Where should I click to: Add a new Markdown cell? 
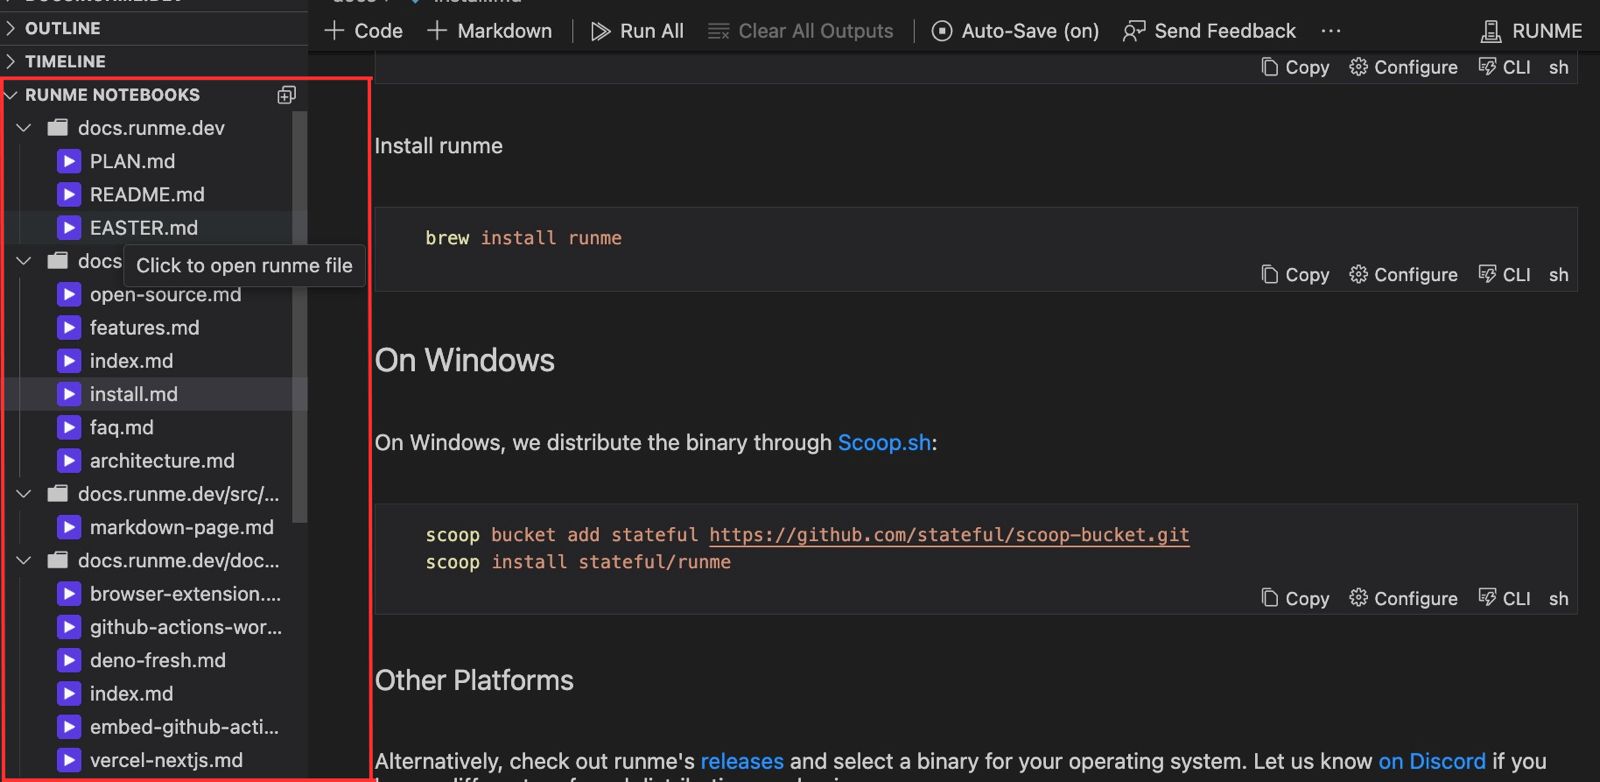(489, 31)
